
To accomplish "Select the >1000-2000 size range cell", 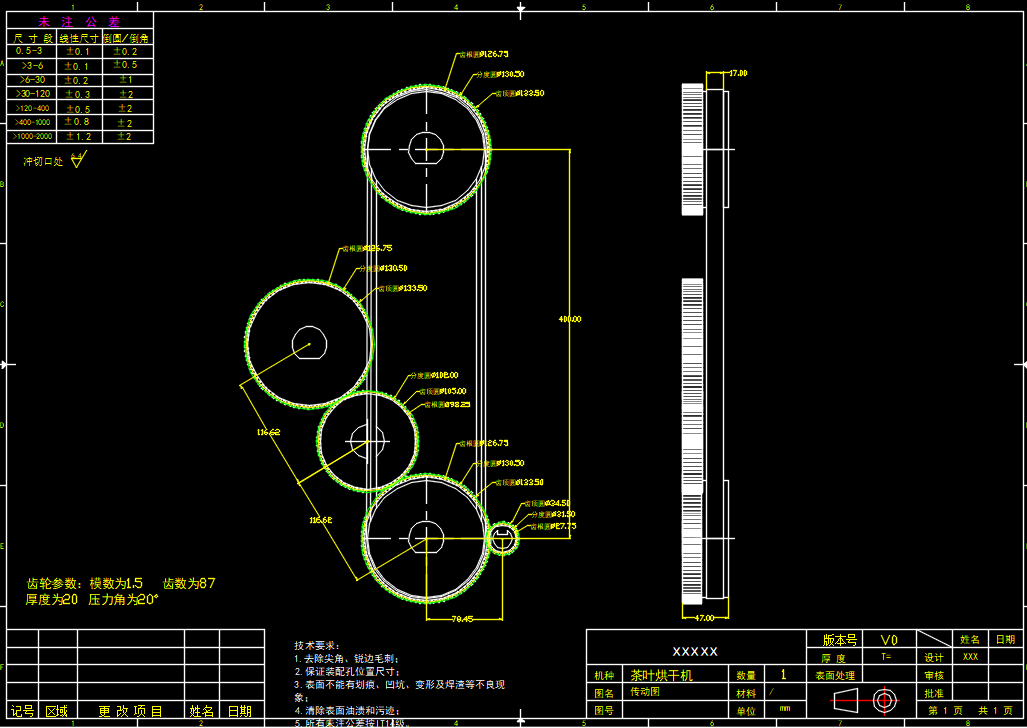I will click(x=32, y=137).
